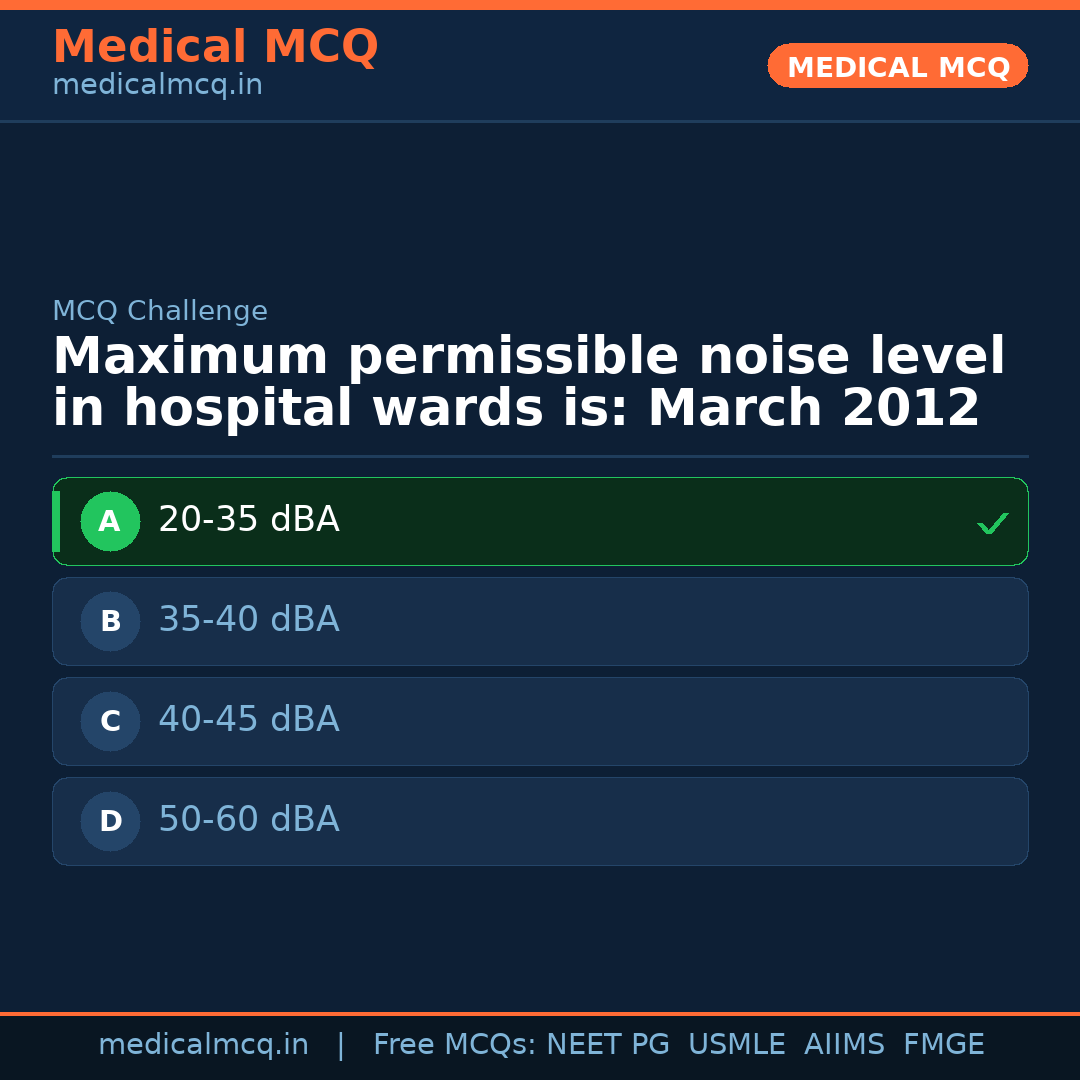
Task: Open medicalmcq.in link in footer
Action: [x=203, y=1045]
